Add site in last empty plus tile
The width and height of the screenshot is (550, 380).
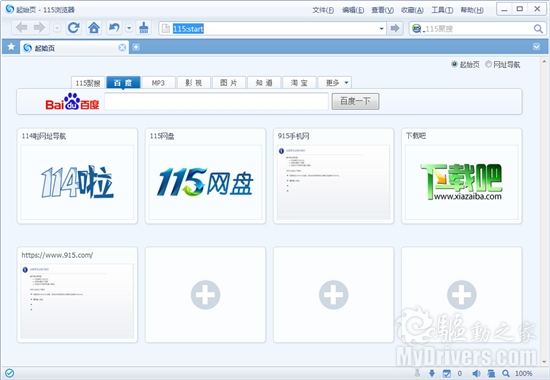click(462, 295)
